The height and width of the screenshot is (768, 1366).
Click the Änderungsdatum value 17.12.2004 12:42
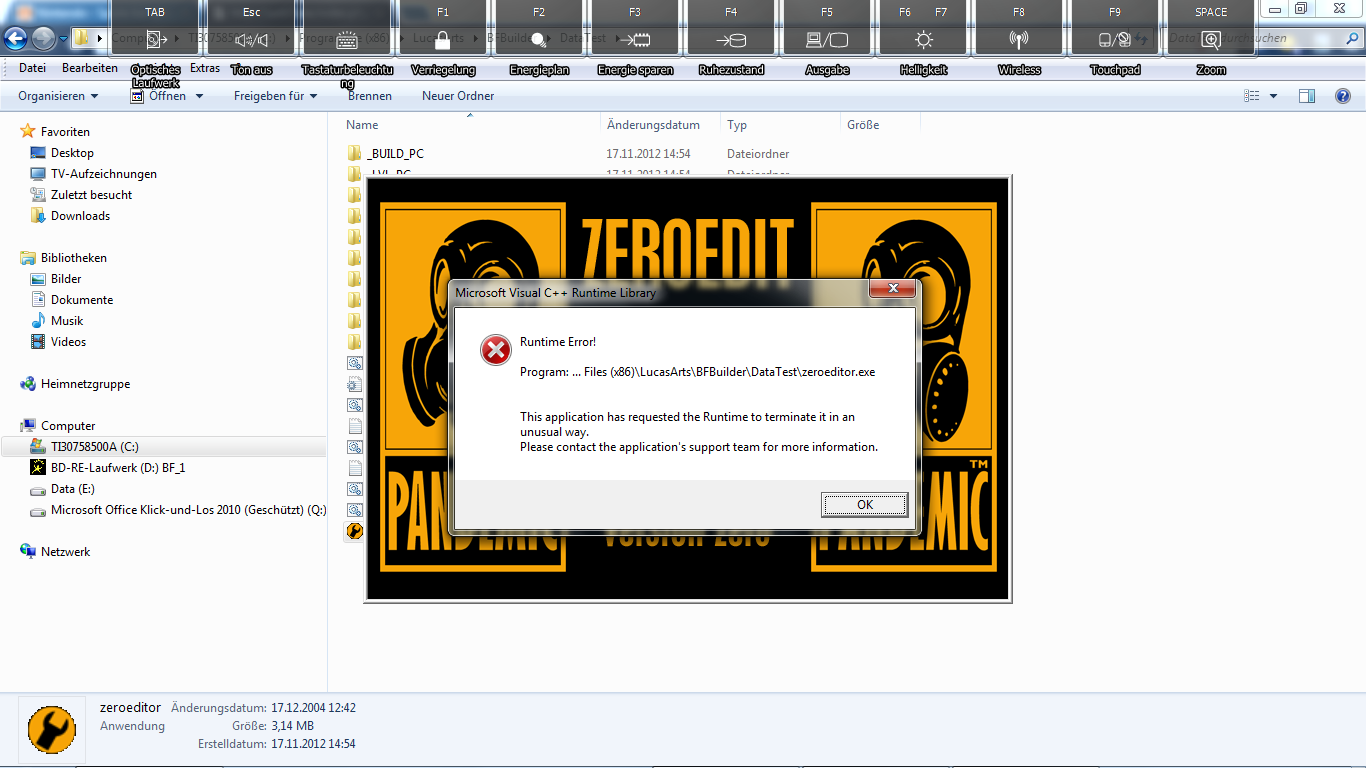click(x=313, y=708)
